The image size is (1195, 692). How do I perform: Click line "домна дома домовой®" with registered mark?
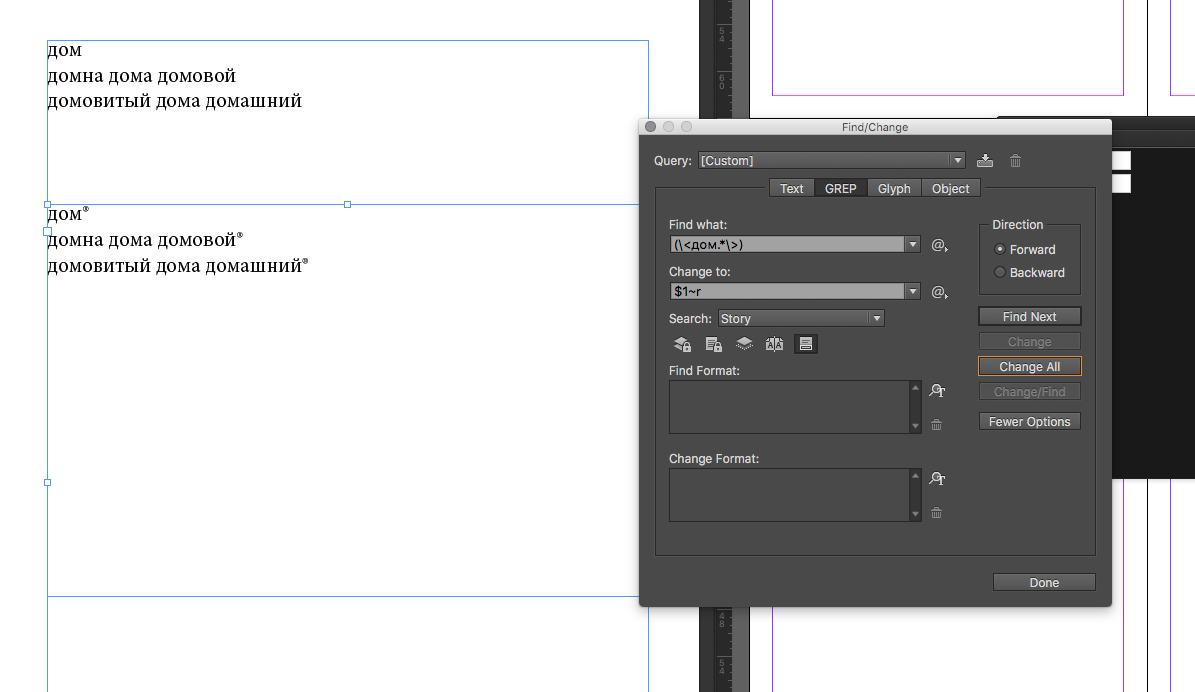tap(145, 240)
